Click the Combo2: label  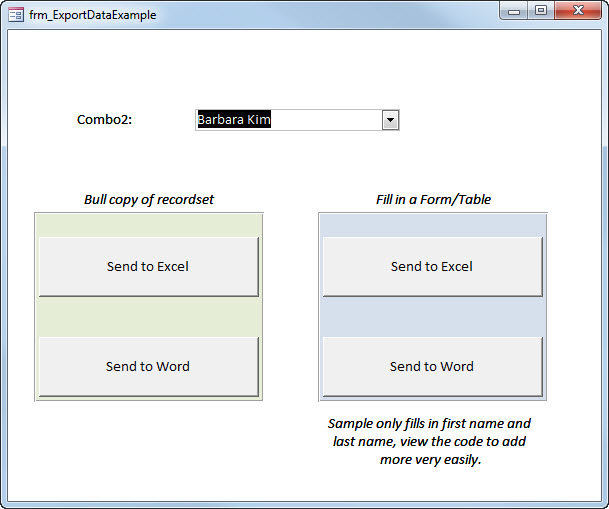(104, 120)
